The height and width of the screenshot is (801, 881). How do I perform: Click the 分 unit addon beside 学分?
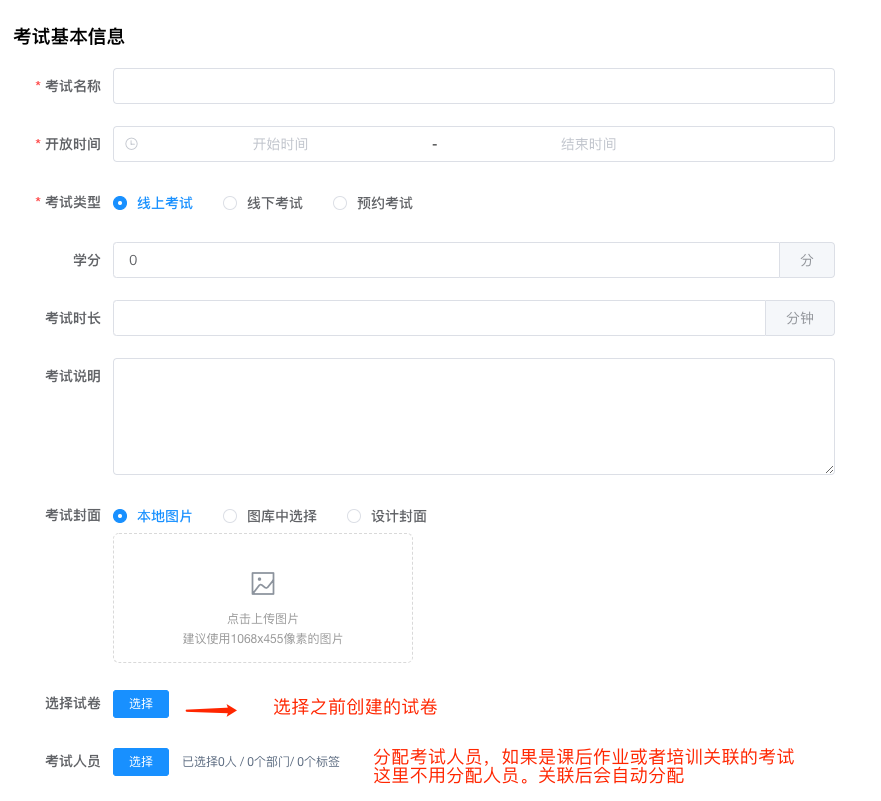tap(807, 260)
